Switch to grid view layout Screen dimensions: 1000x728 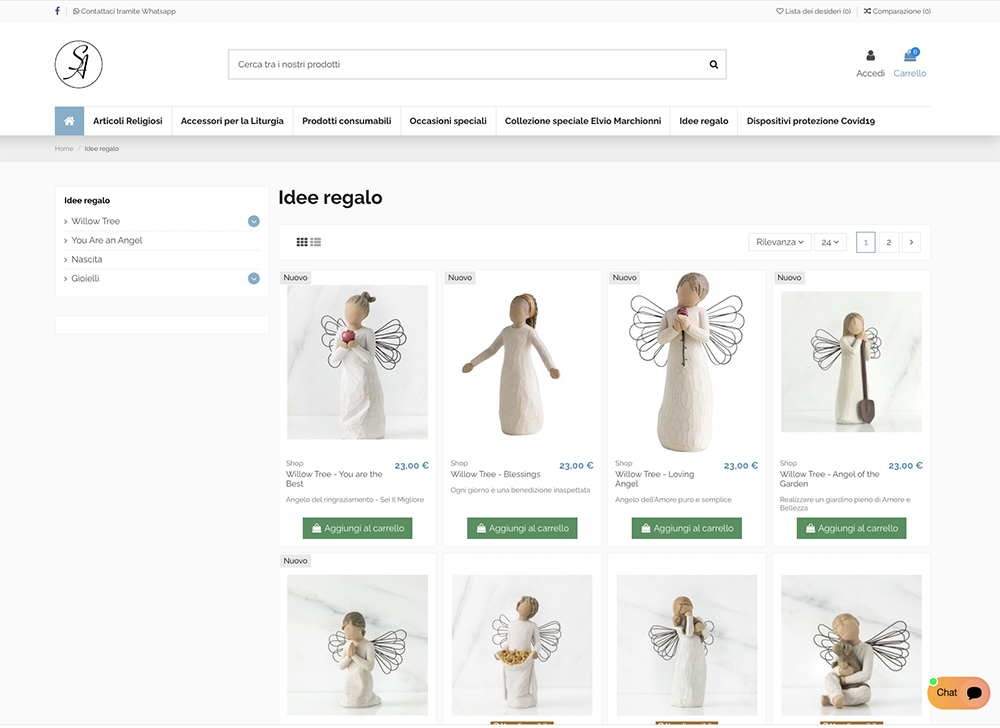click(x=302, y=242)
